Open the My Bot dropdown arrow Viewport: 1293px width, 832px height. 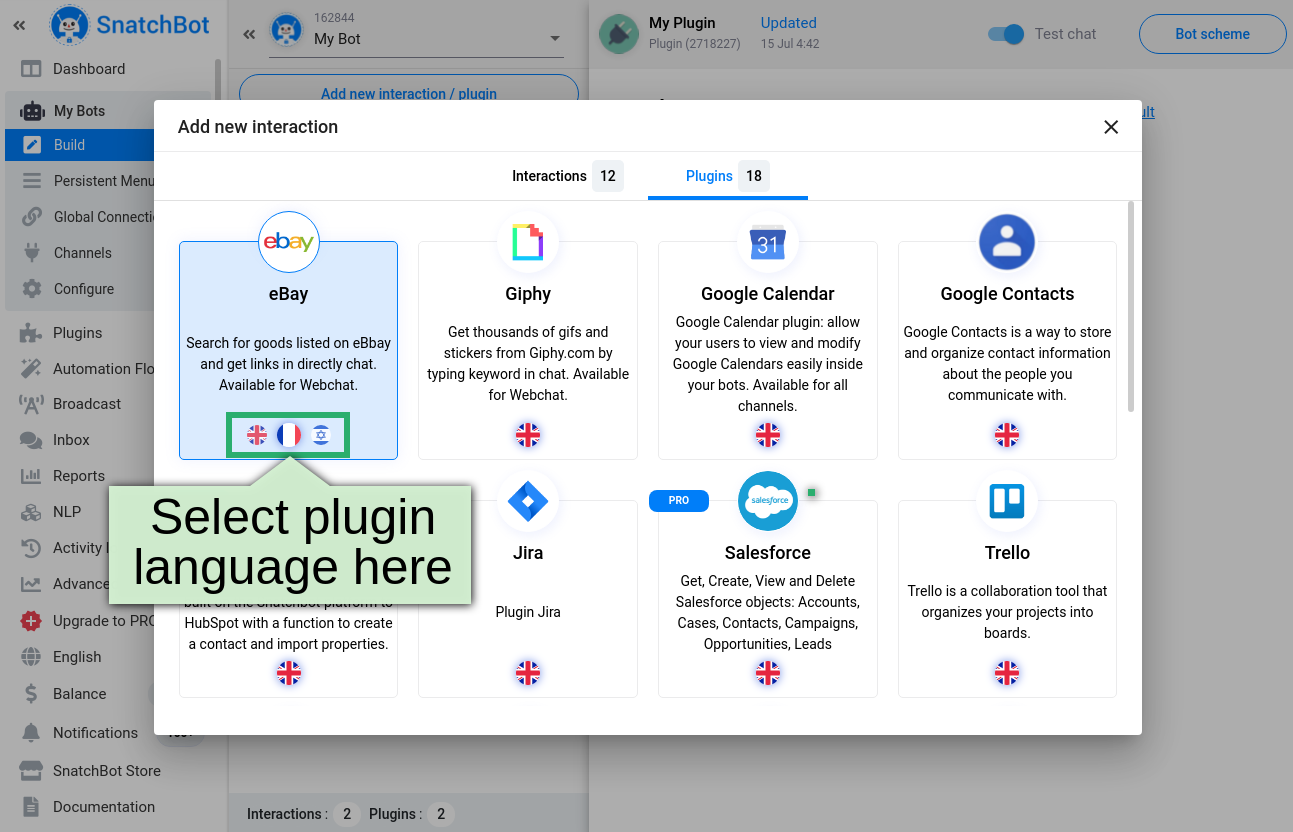[556, 39]
